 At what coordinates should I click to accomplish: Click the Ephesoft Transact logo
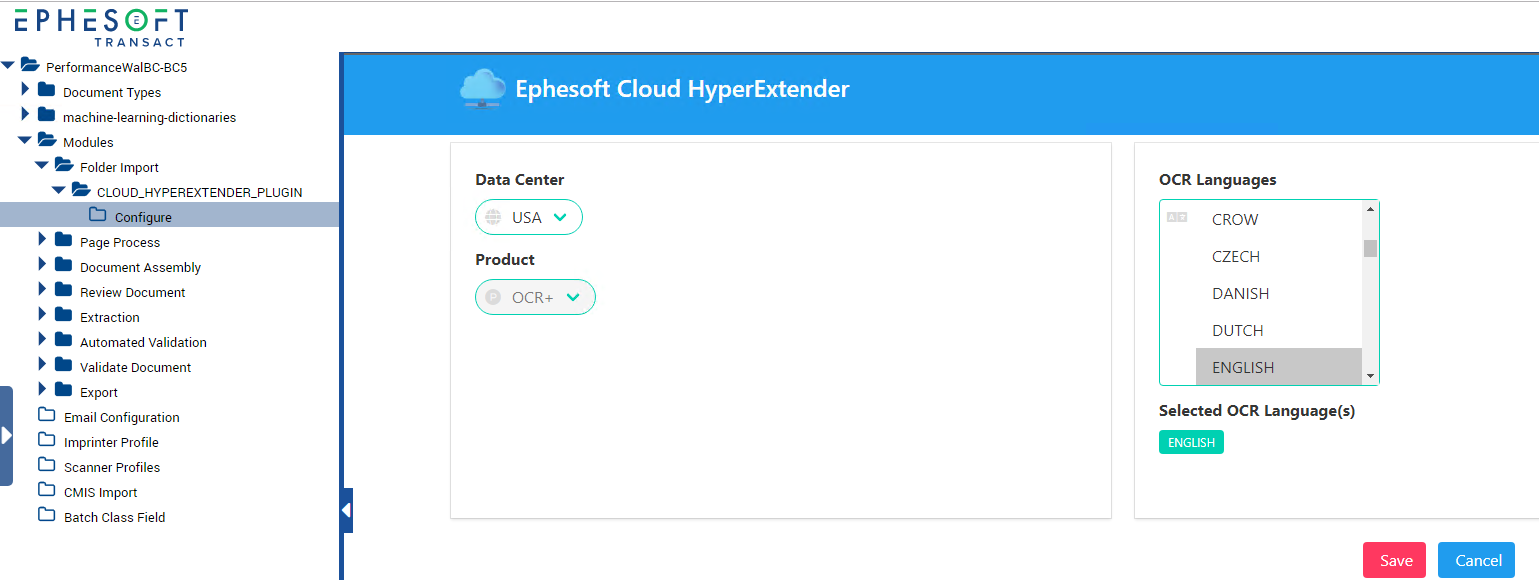[101, 27]
